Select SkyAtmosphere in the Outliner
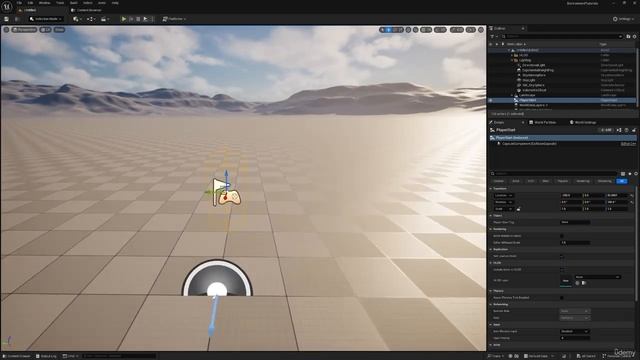The image size is (640, 360). click(533, 75)
